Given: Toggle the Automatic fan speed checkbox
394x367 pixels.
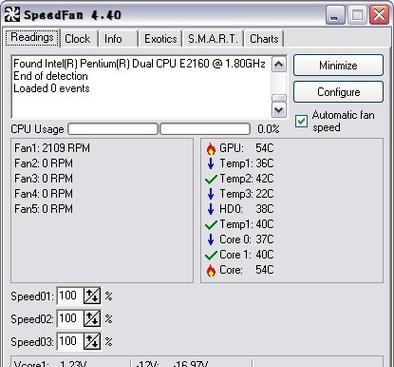Looking at the screenshot, I should click(301, 121).
